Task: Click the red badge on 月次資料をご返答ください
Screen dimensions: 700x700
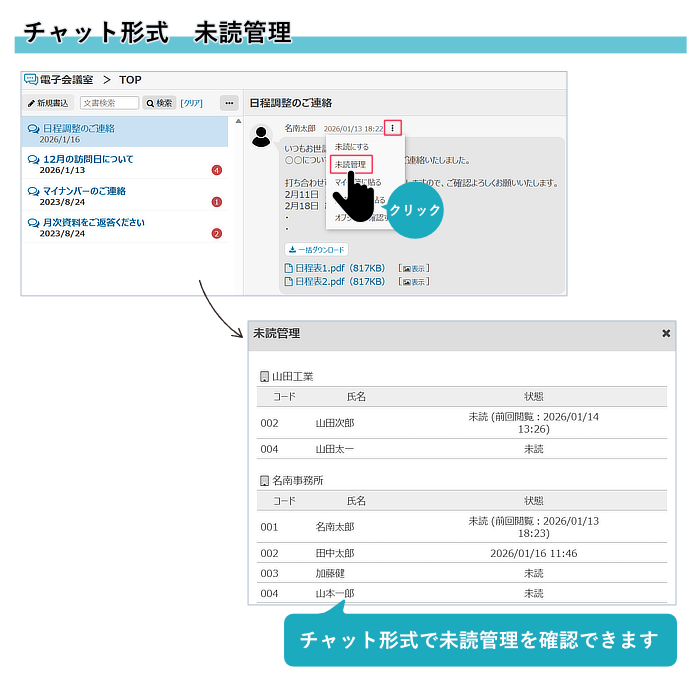Action: [x=217, y=234]
